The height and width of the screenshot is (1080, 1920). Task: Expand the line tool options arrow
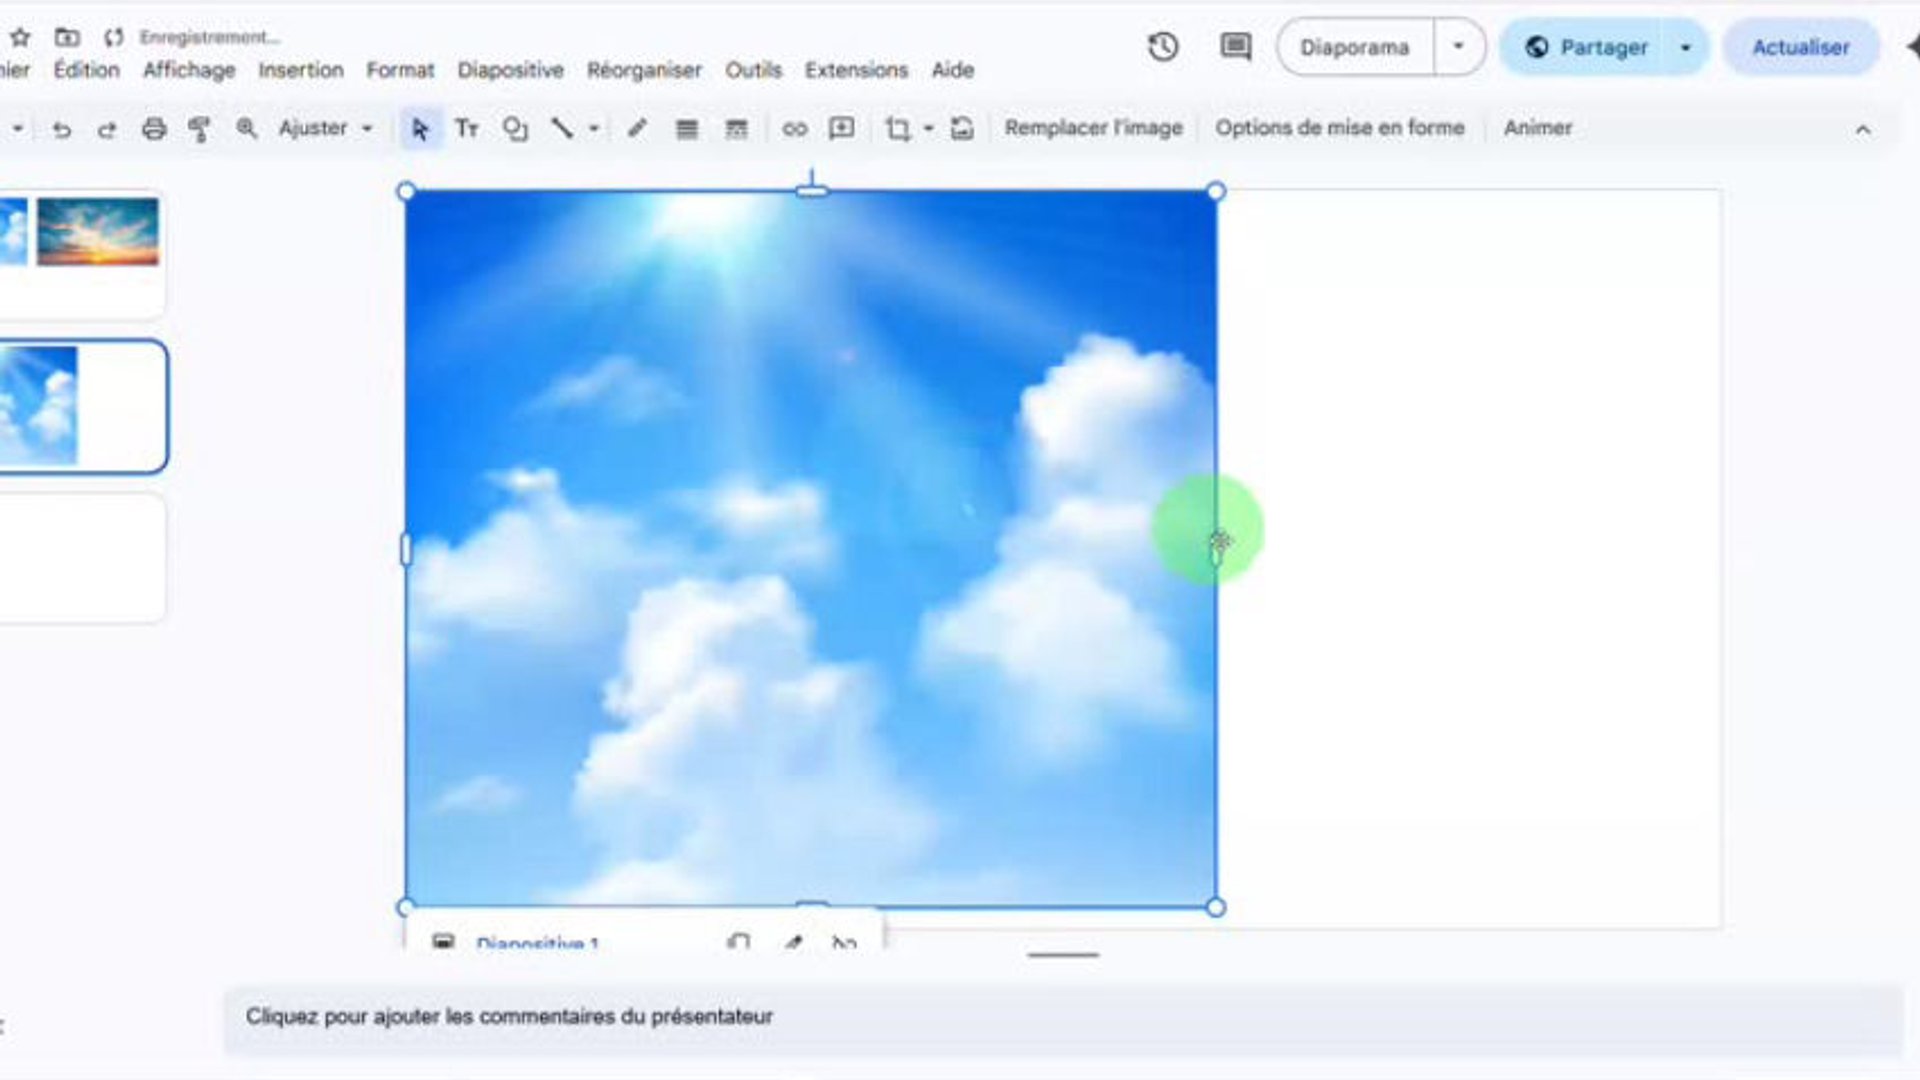coord(594,128)
